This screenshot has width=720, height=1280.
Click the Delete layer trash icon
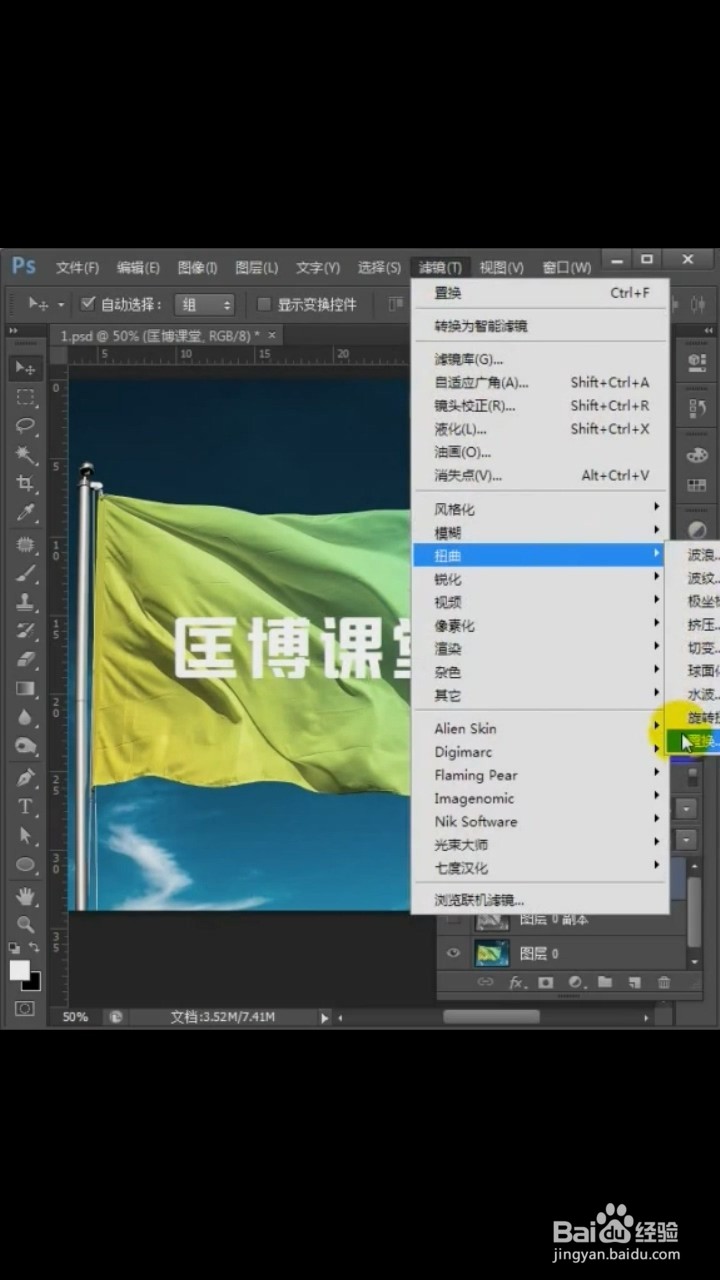point(664,983)
